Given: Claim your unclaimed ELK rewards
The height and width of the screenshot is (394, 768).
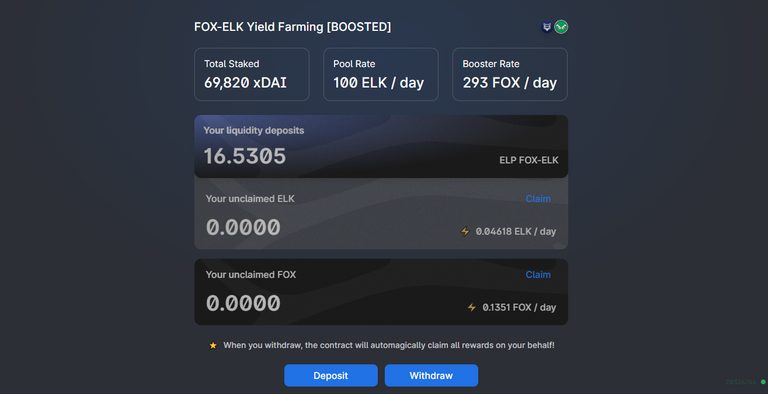Looking at the screenshot, I should click(x=538, y=198).
